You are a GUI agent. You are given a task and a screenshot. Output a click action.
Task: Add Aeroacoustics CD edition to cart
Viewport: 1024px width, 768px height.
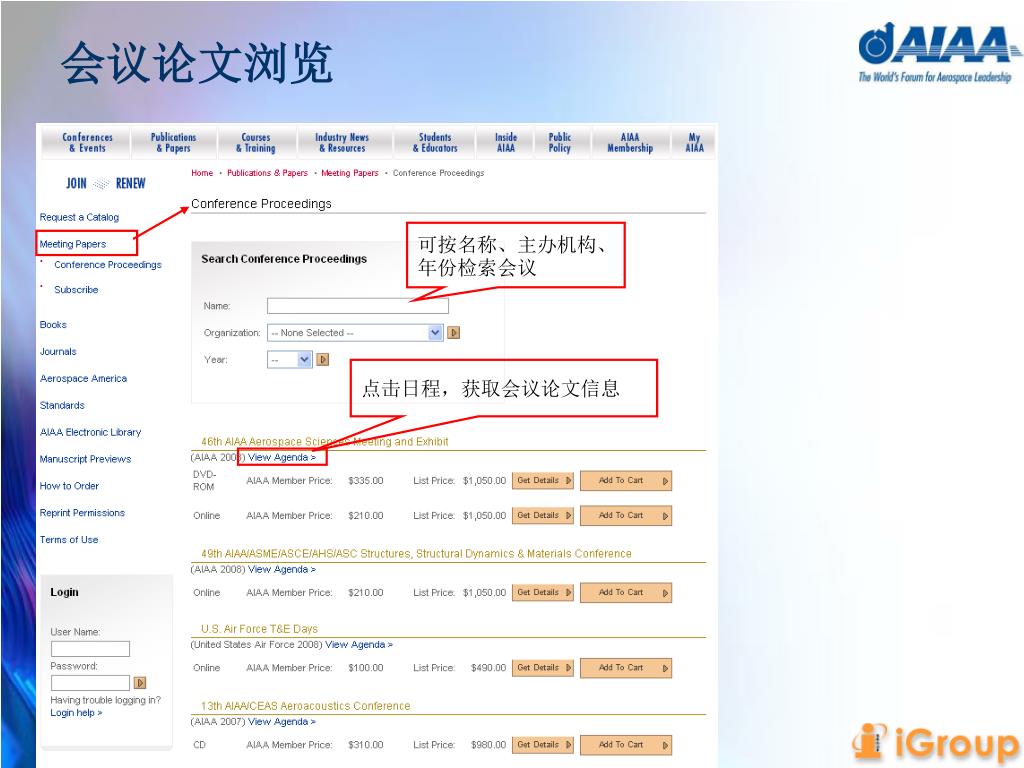pyautogui.click(x=626, y=745)
